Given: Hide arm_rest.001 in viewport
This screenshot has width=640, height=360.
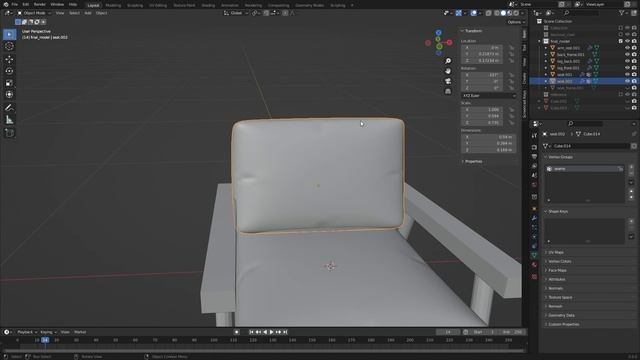Looking at the screenshot, I should [627, 48].
